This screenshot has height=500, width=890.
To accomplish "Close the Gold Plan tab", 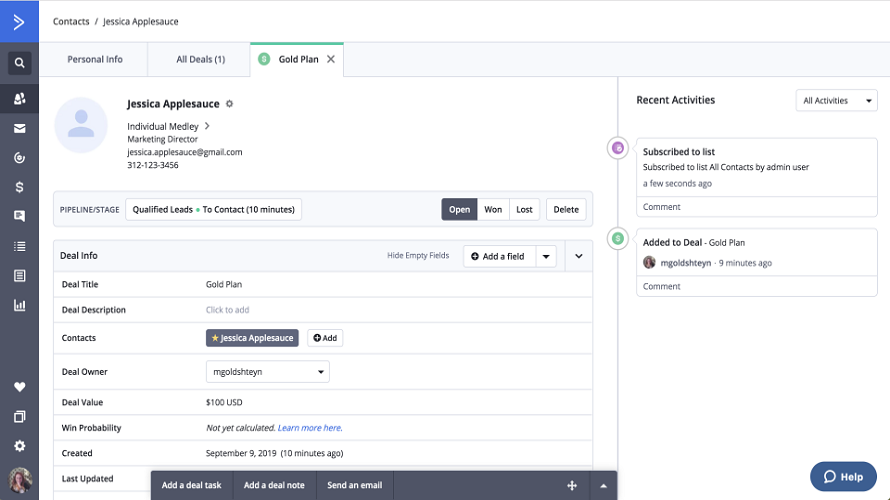I will (331, 60).
